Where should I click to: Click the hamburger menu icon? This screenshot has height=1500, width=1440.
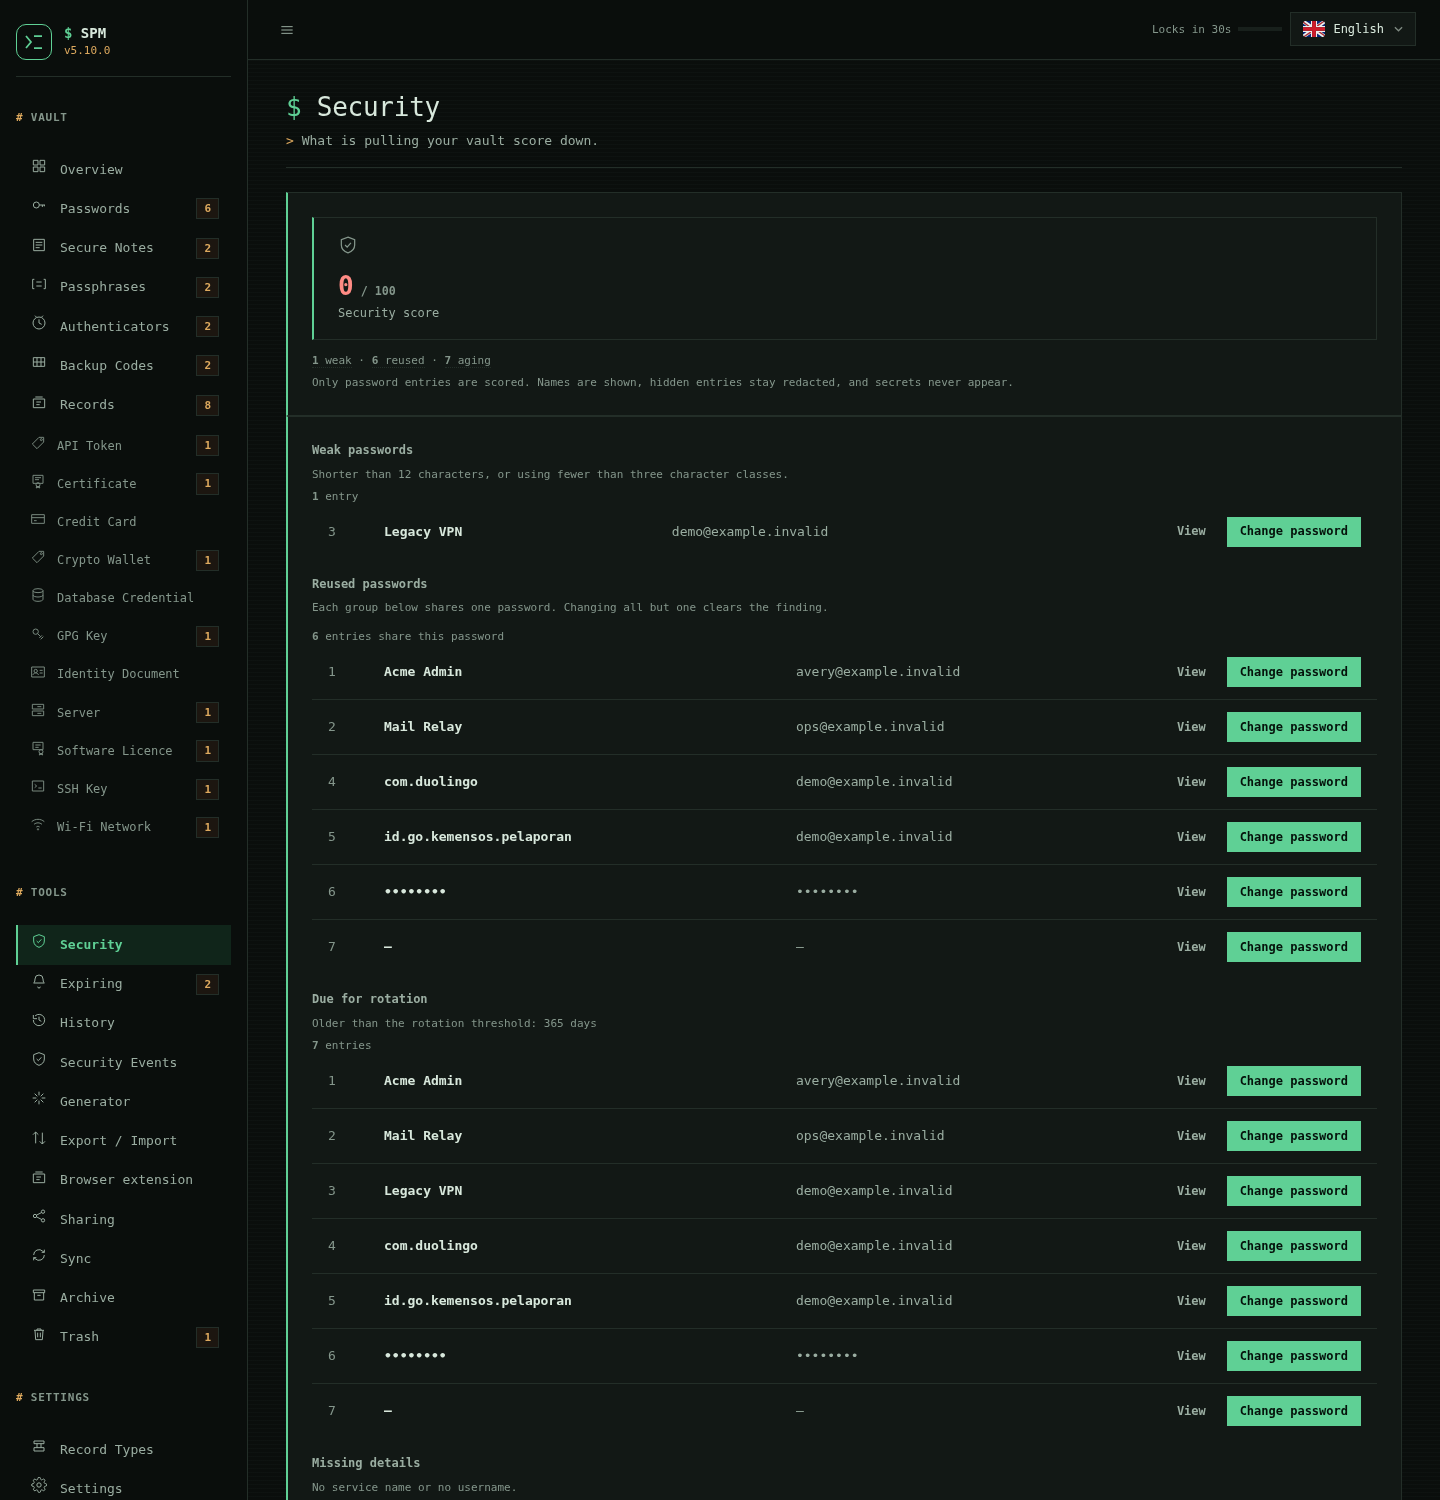[x=287, y=30]
